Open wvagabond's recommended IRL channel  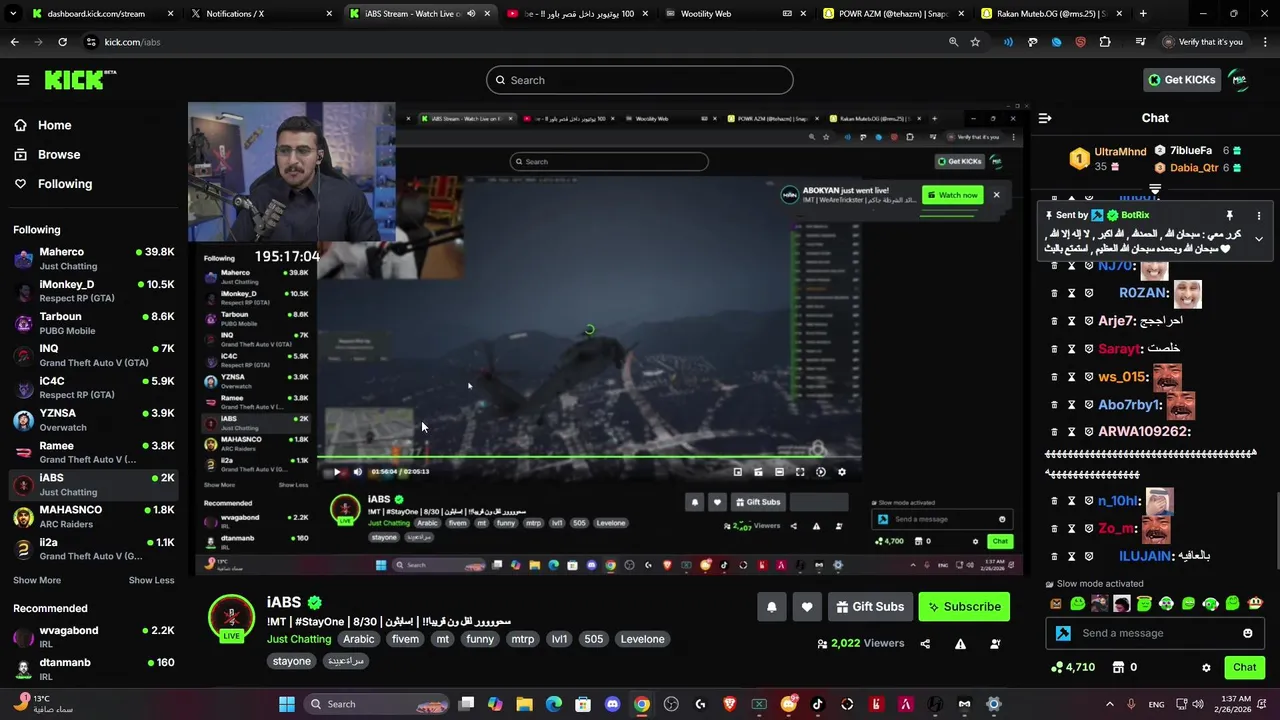click(x=94, y=637)
